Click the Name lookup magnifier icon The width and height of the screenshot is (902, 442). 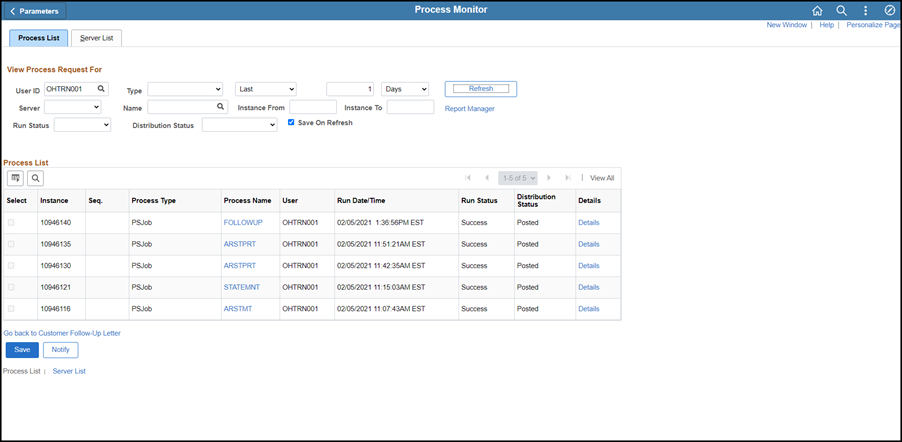(x=220, y=106)
